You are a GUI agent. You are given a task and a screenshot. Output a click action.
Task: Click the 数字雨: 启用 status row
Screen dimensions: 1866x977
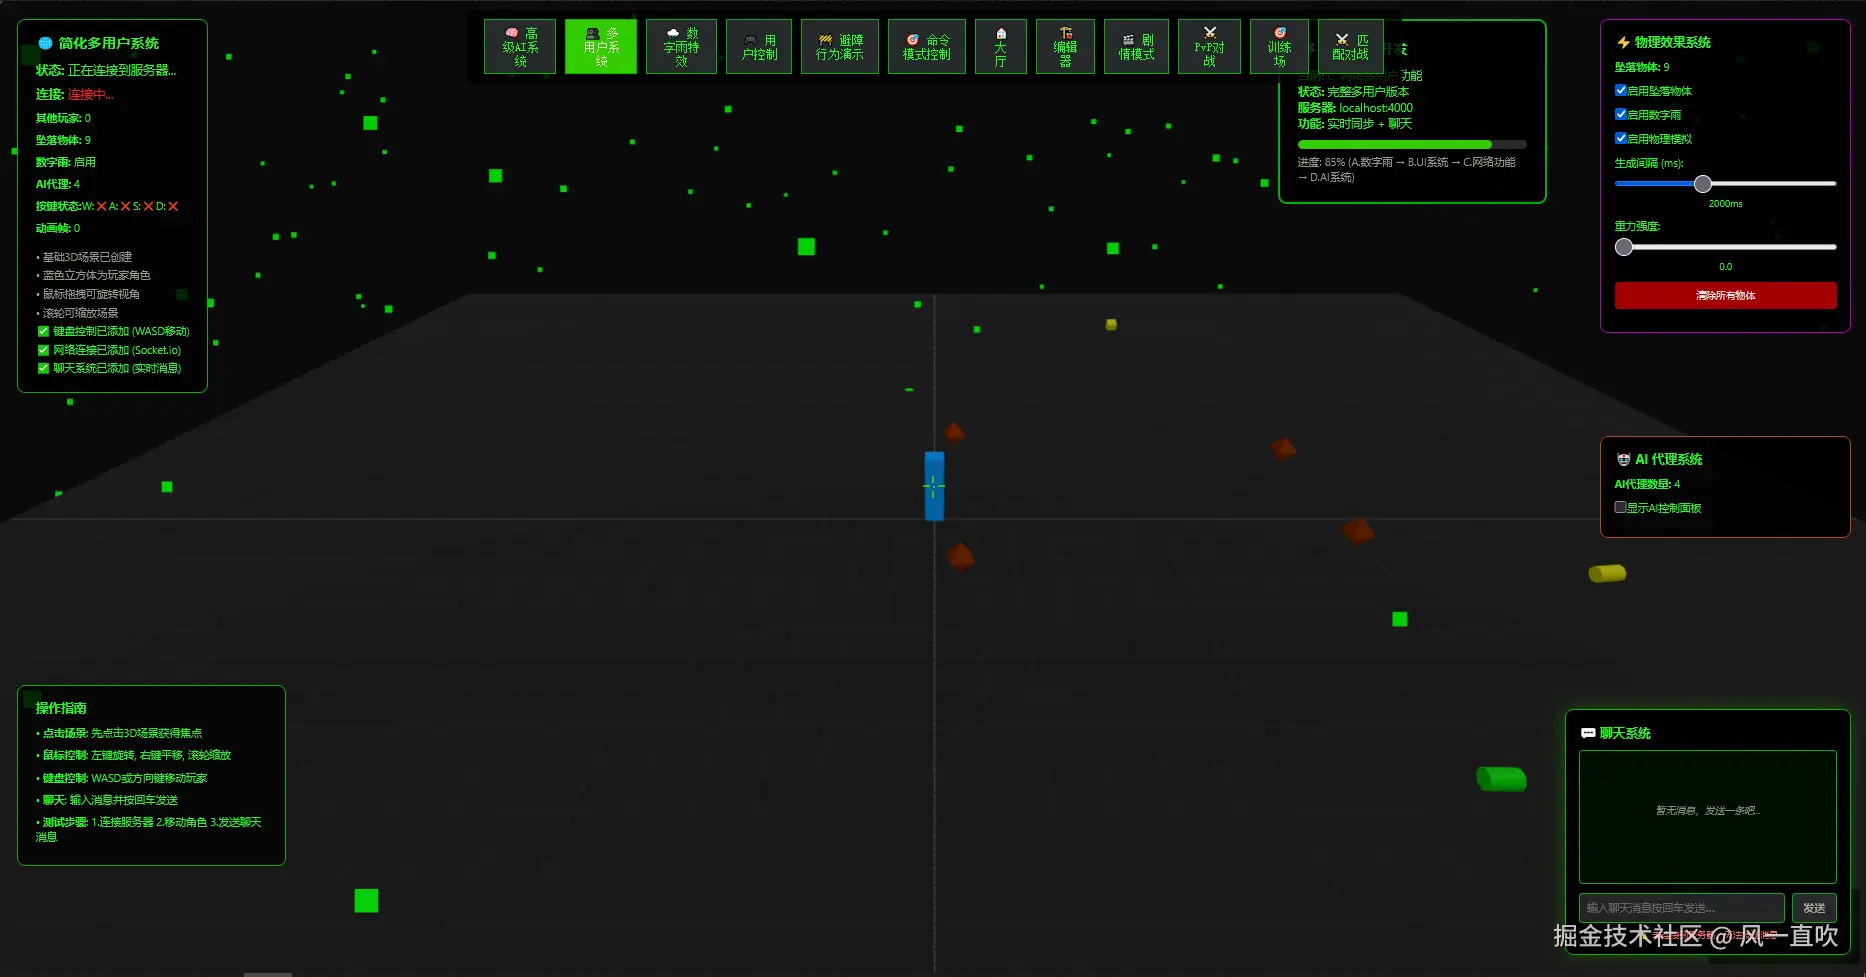(x=66, y=162)
